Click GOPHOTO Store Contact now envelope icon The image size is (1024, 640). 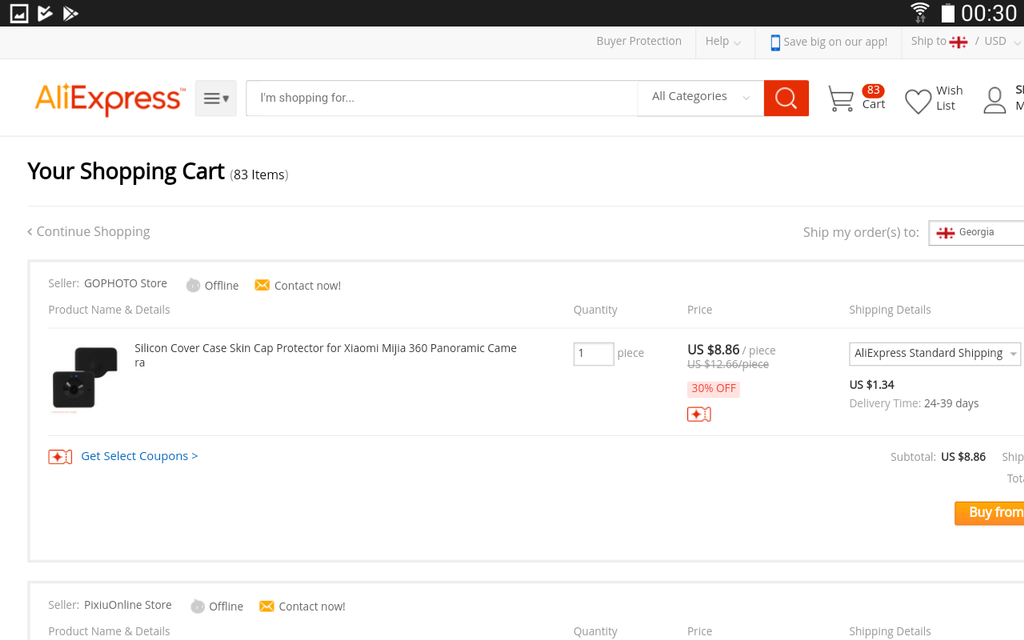pos(262,285)
